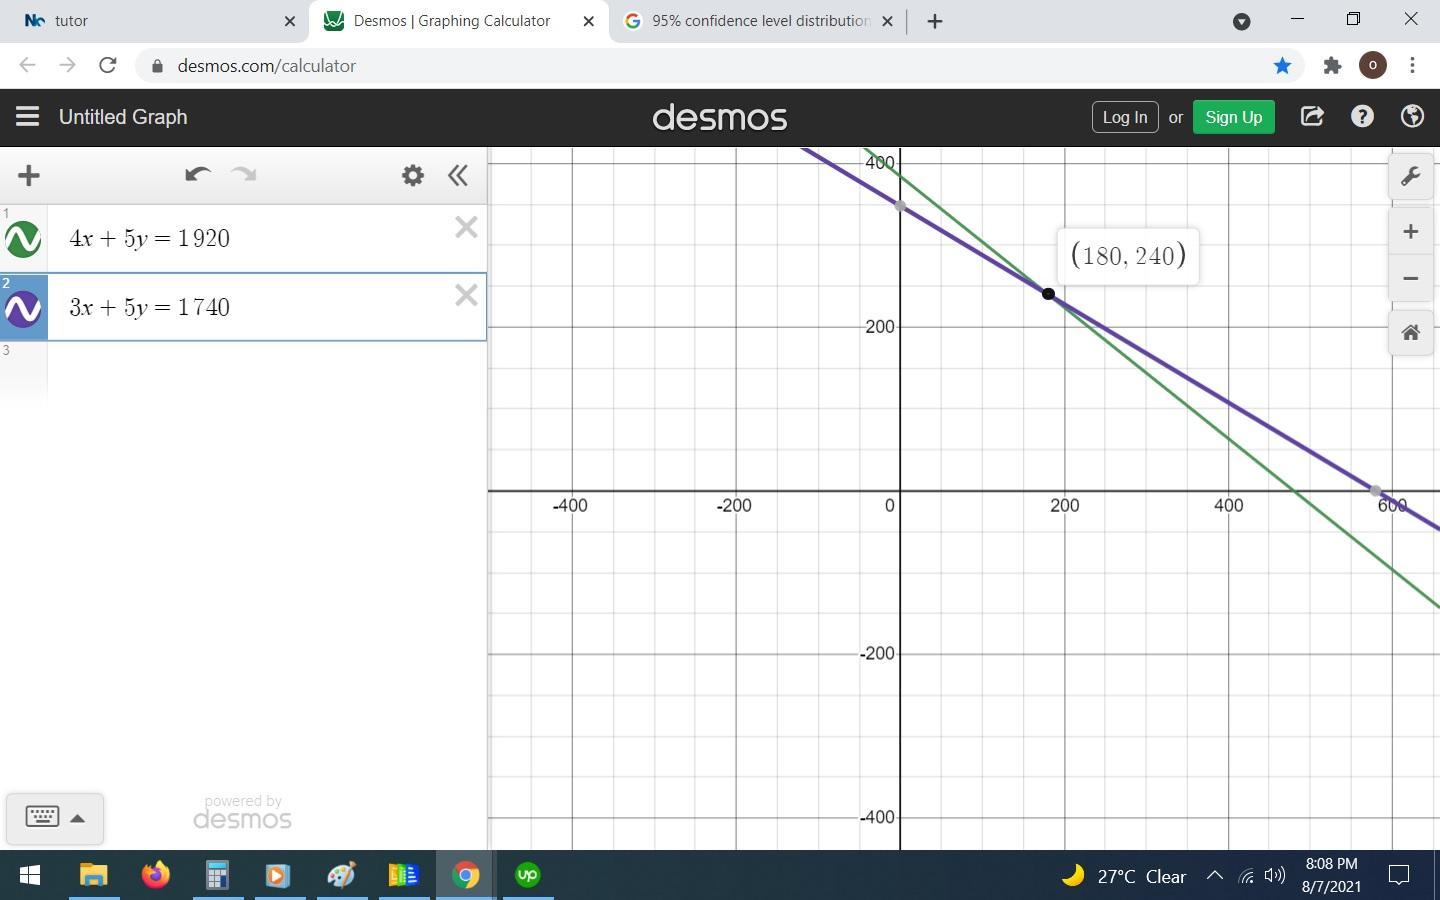Open Chrome tab search dropdown
This screenshot has width=1440, height=900.
1242,21
